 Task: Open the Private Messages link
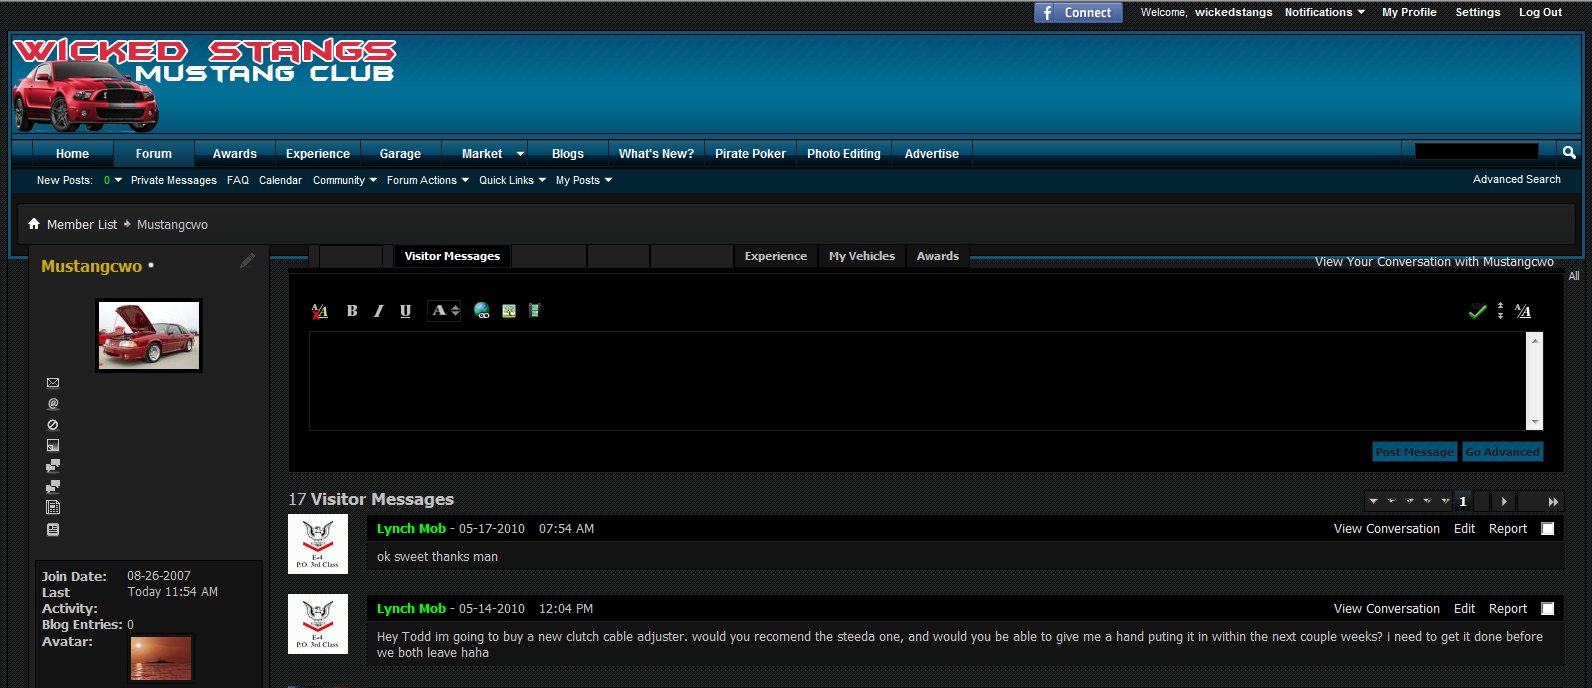click(x=173, y=180)
